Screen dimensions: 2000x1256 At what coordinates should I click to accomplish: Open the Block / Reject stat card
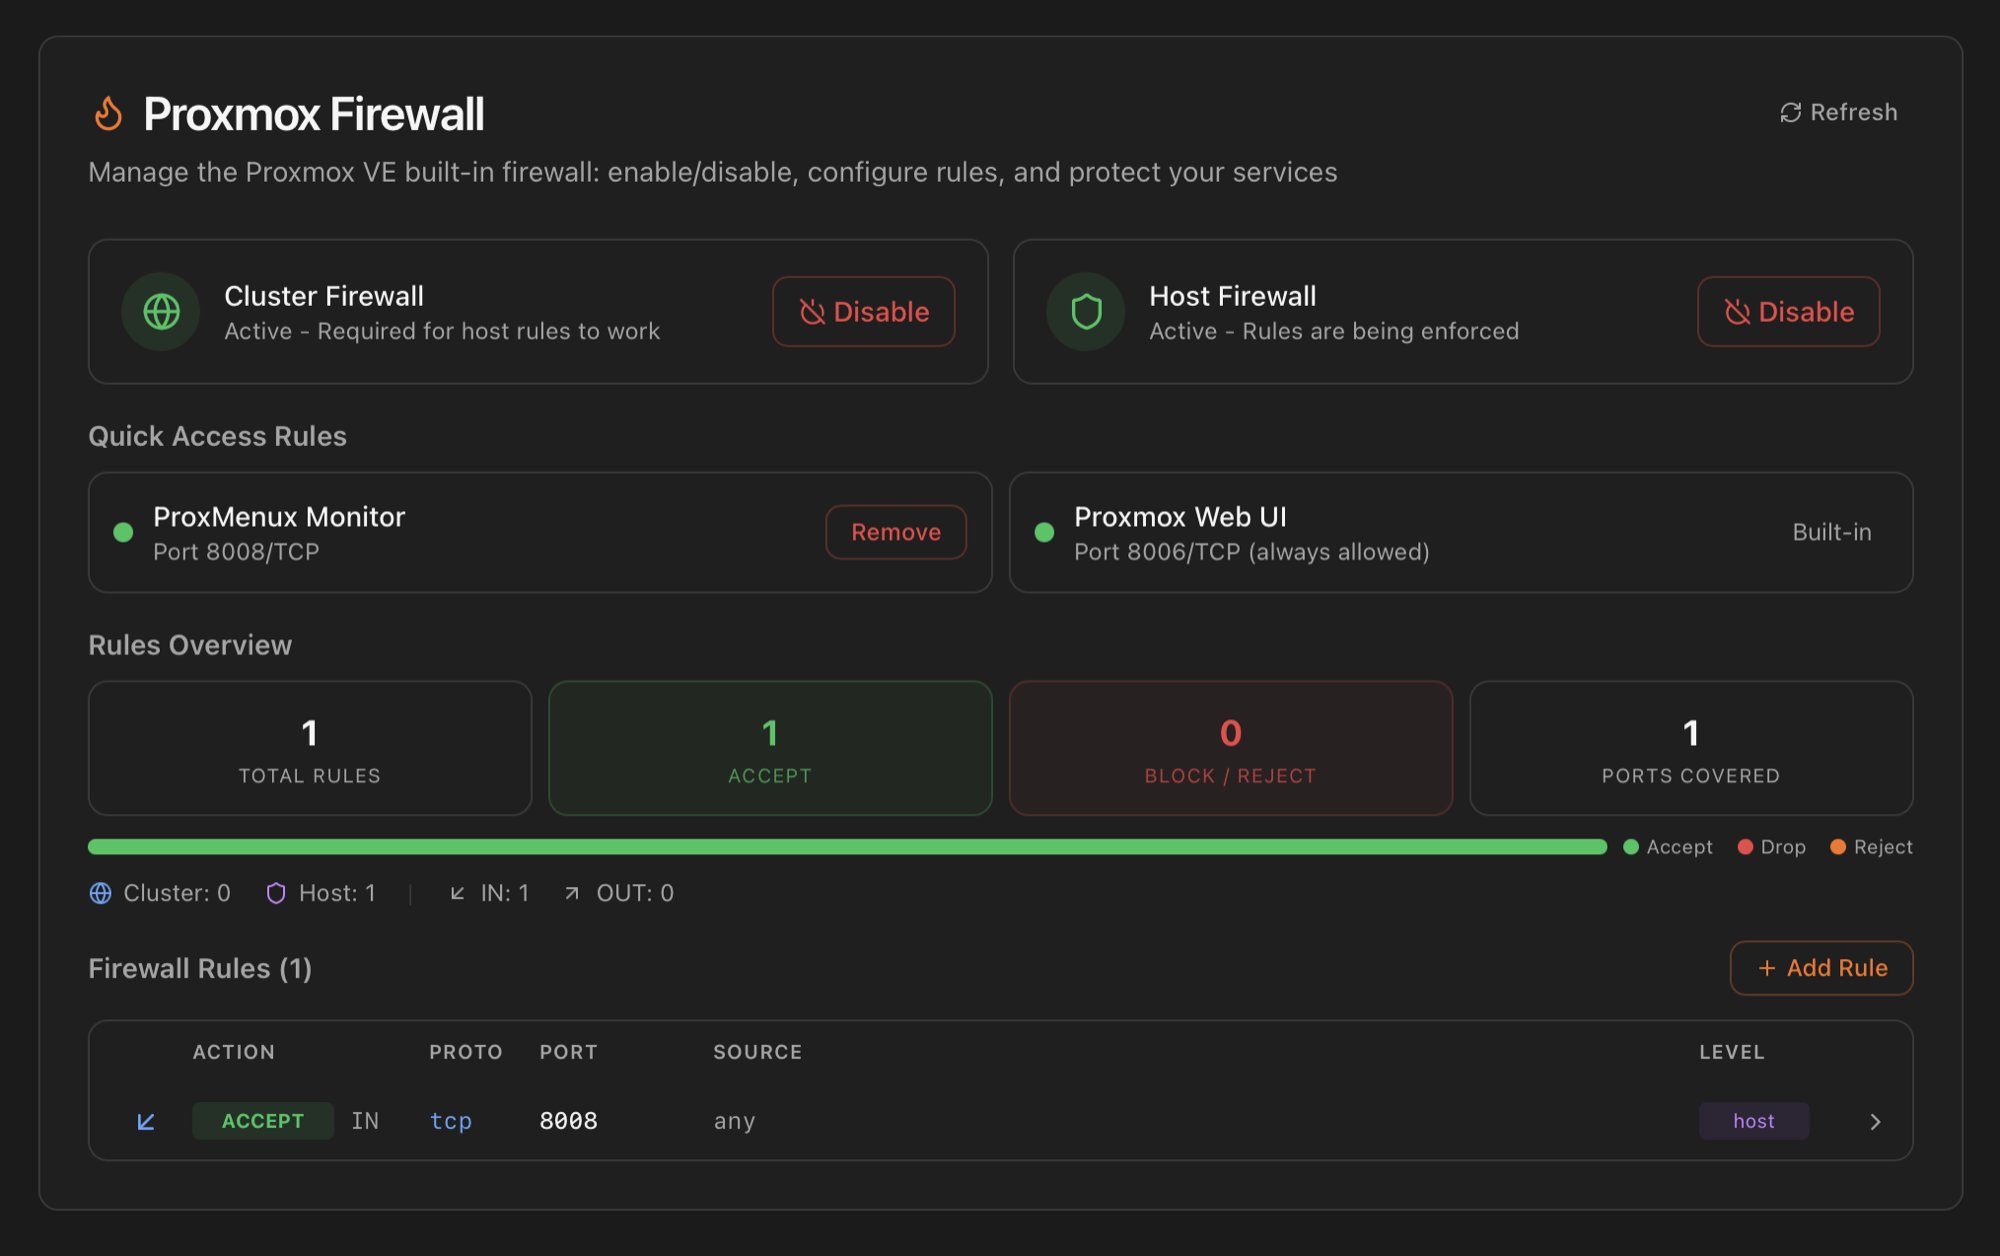tap(1231, 748)
